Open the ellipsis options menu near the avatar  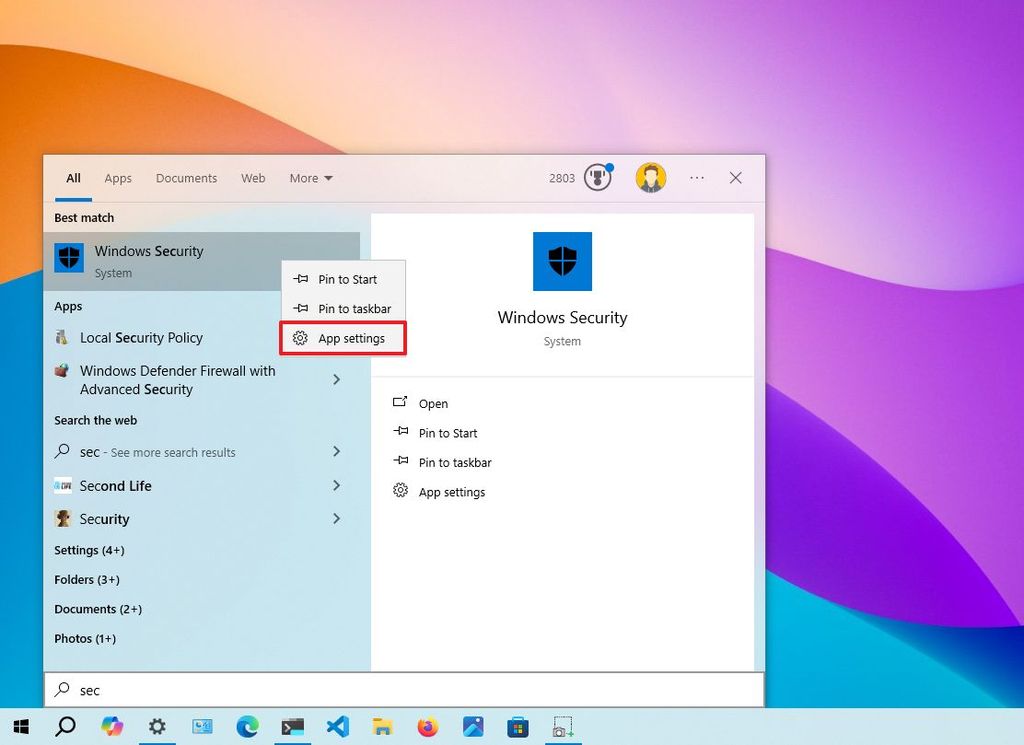click(696, 177)
